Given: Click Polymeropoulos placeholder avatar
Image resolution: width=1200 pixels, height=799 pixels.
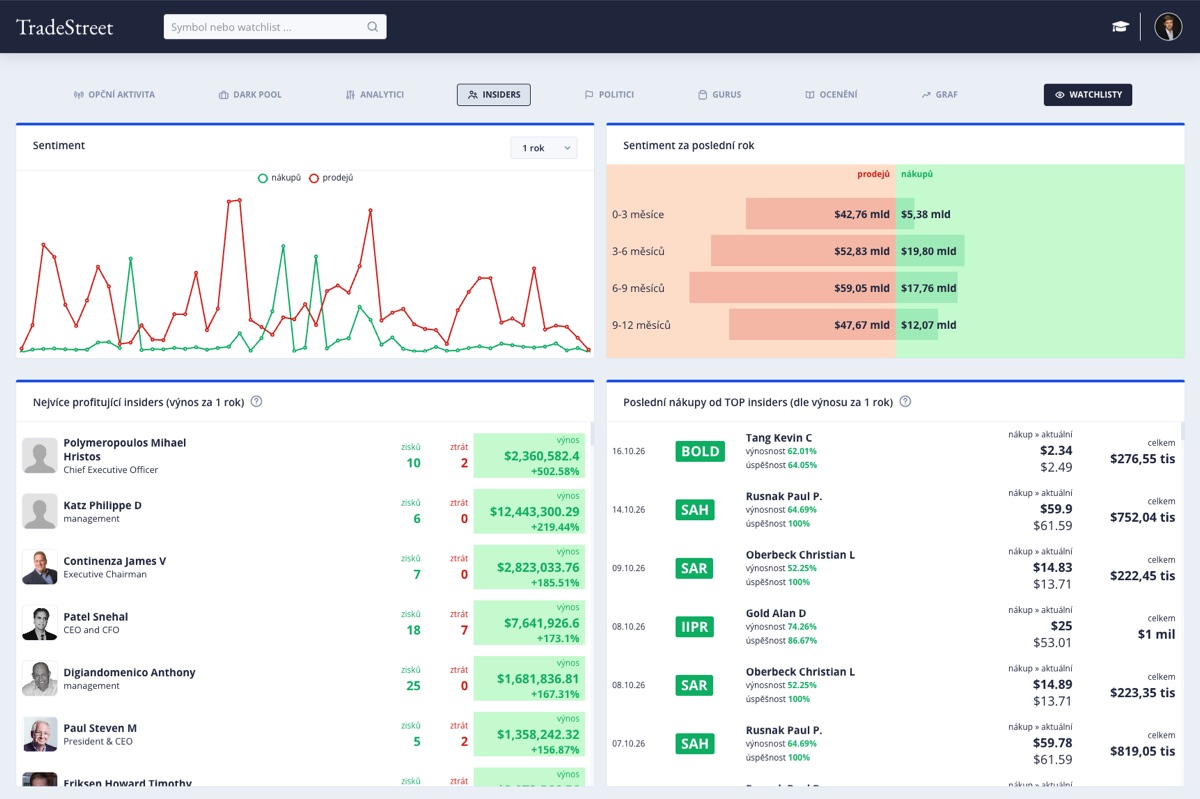Looking at the screenshot, I should [x=40, y=456].
